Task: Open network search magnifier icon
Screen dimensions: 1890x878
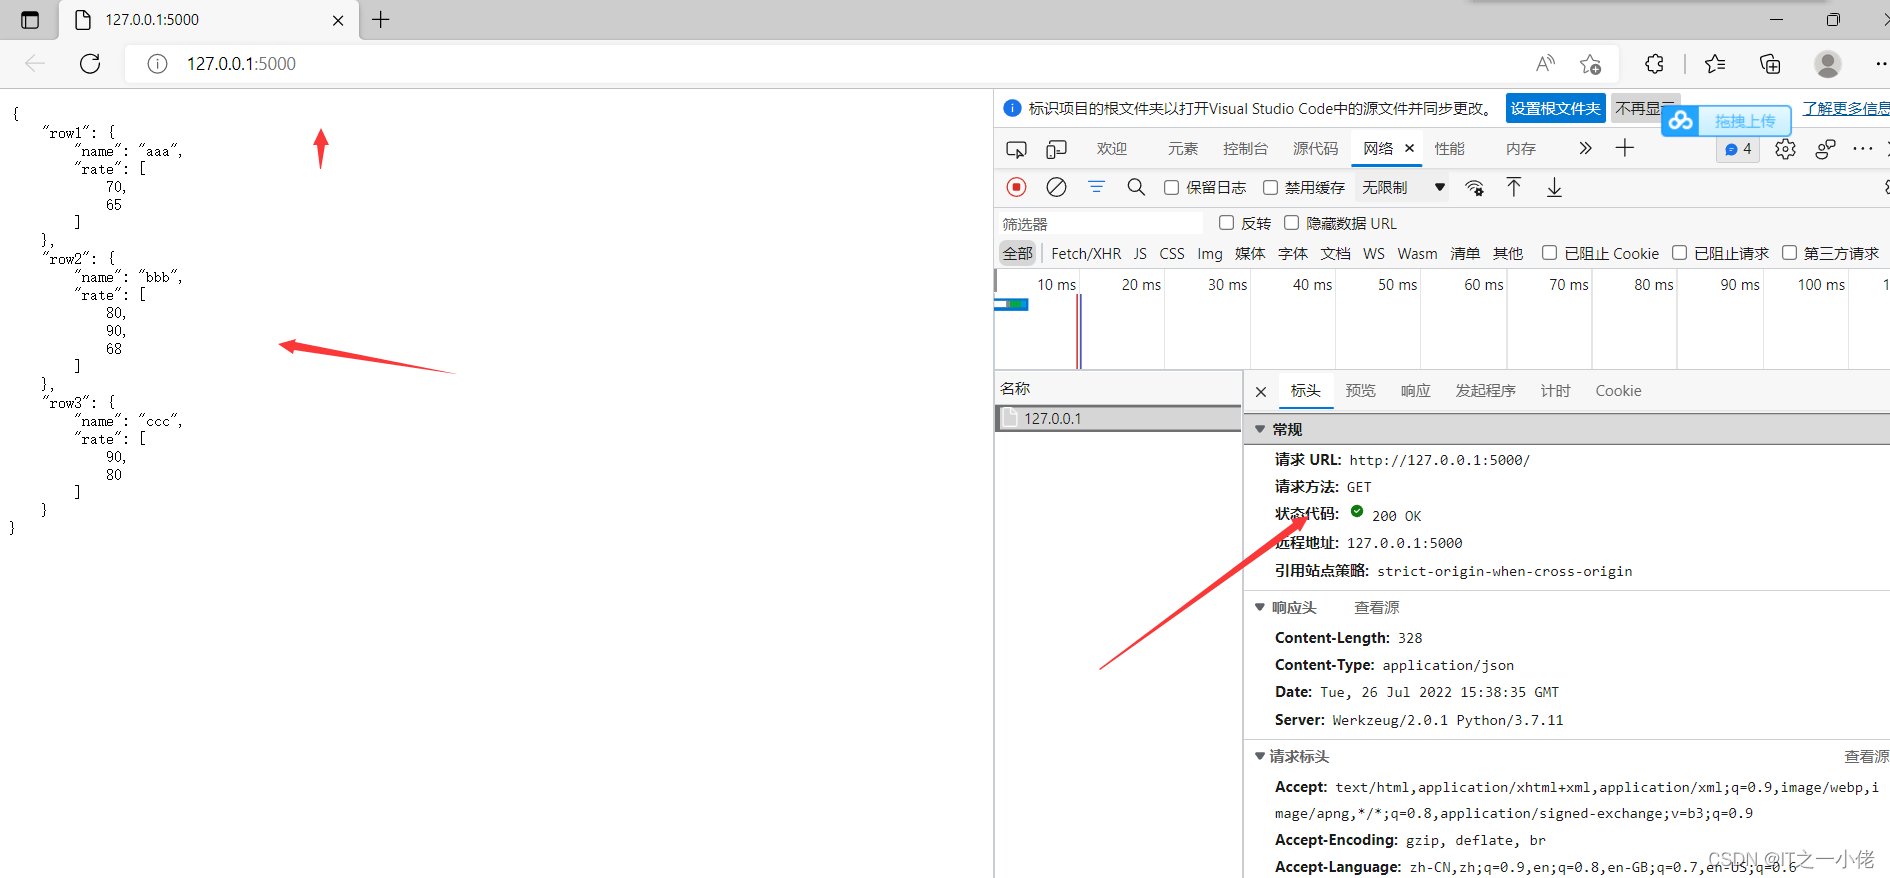Action: click(x=1136, y=187)
